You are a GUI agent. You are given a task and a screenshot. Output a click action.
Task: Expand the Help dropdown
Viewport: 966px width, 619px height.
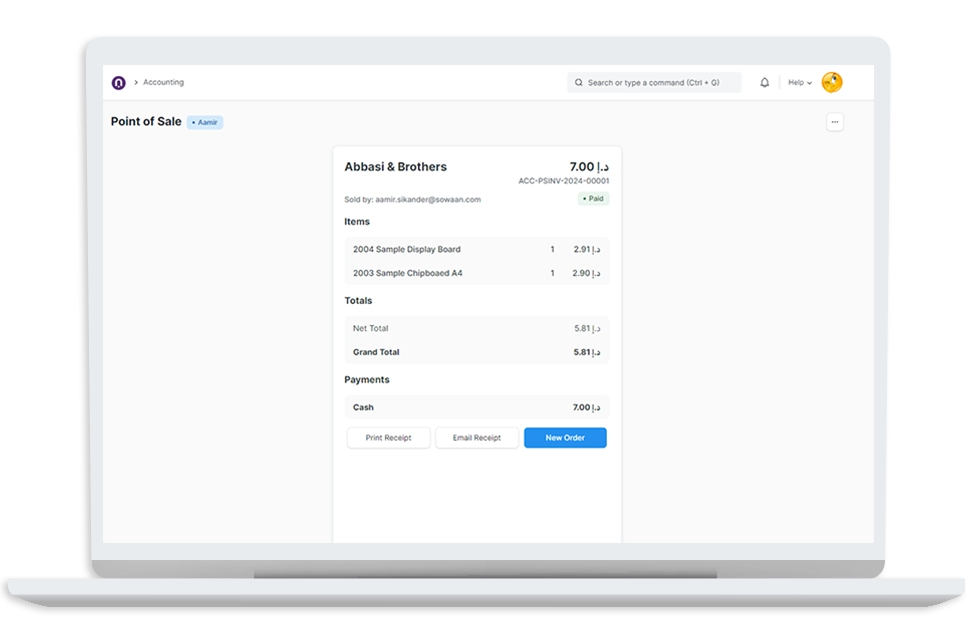pyautogui.click(x=799, y=83)
